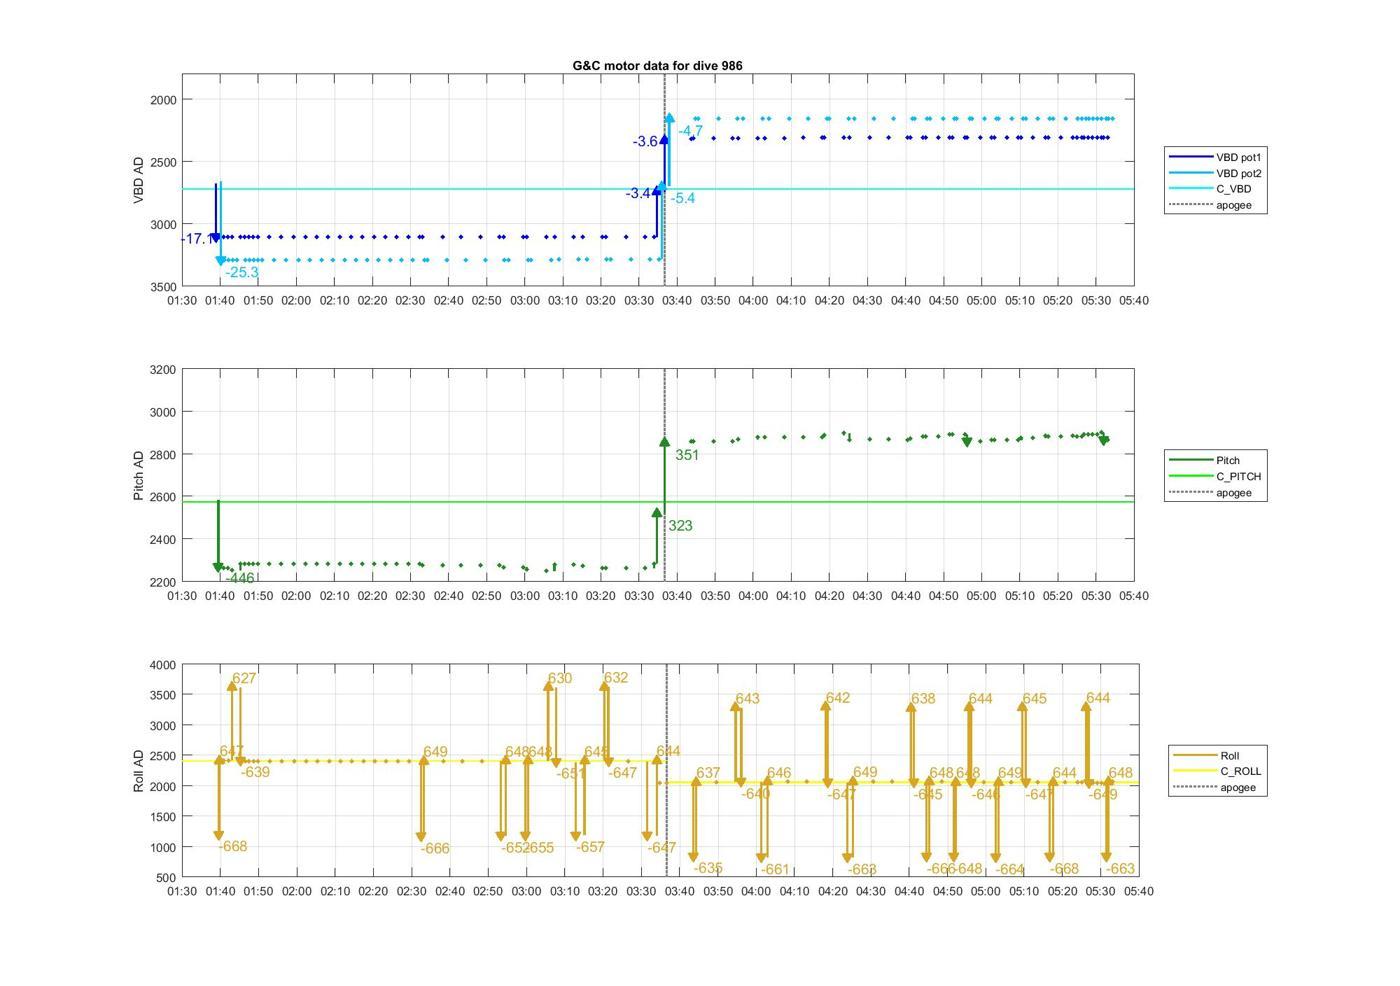This screenshot has width=1400, height=986.
Task: Click the '4000' tick on Roll AD axis
Action: [x=162, y=665]
